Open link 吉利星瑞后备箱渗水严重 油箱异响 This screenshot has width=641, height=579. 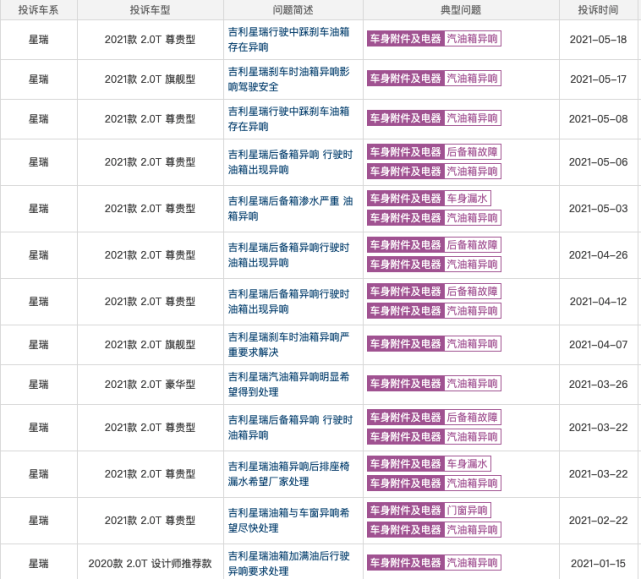coord(290,209)
